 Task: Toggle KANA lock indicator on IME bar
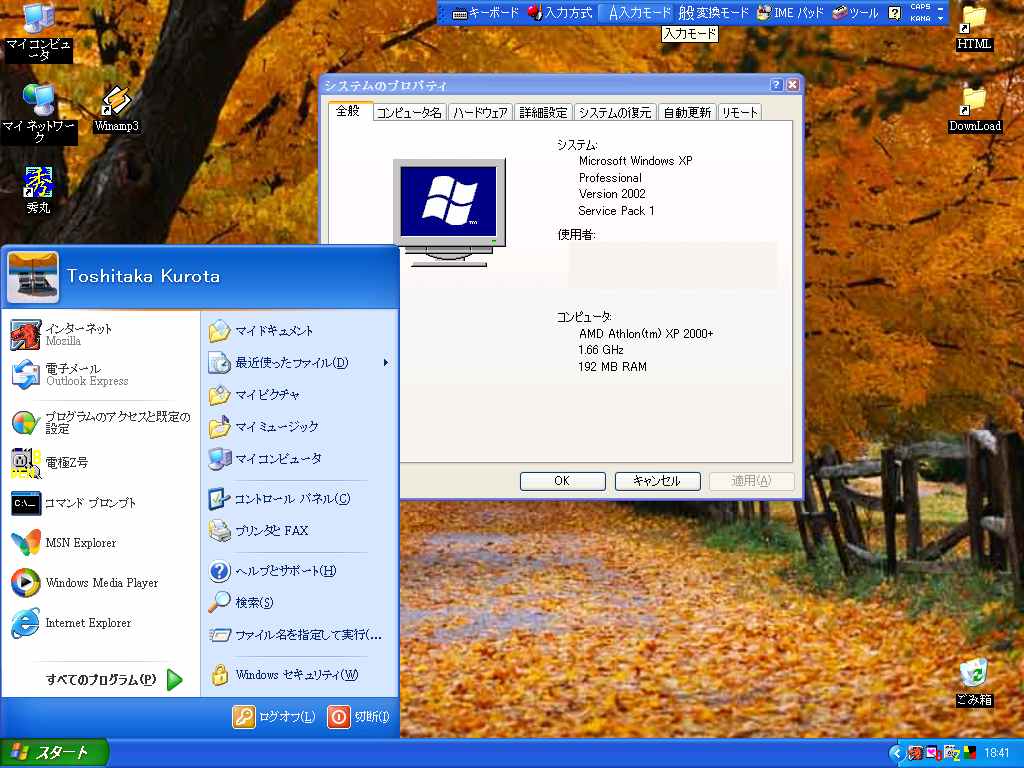(x=920, y=18)
